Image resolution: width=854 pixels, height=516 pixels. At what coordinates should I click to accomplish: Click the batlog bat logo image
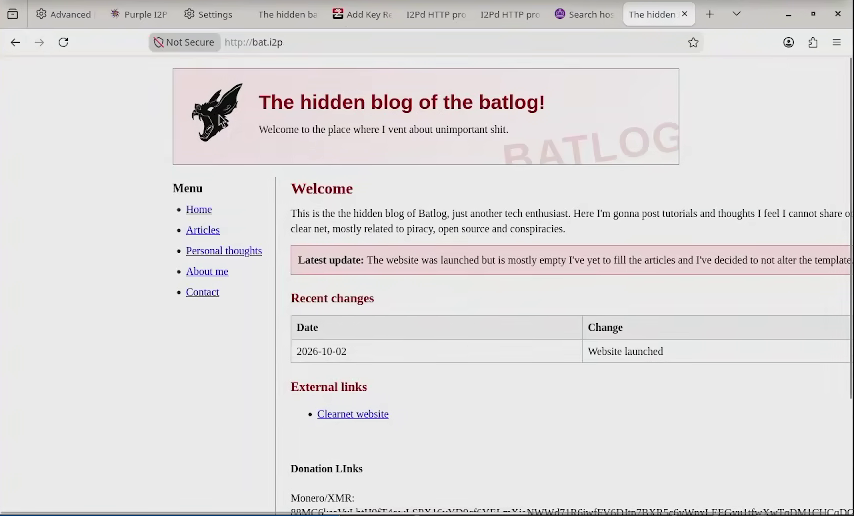tap(217, 113)
